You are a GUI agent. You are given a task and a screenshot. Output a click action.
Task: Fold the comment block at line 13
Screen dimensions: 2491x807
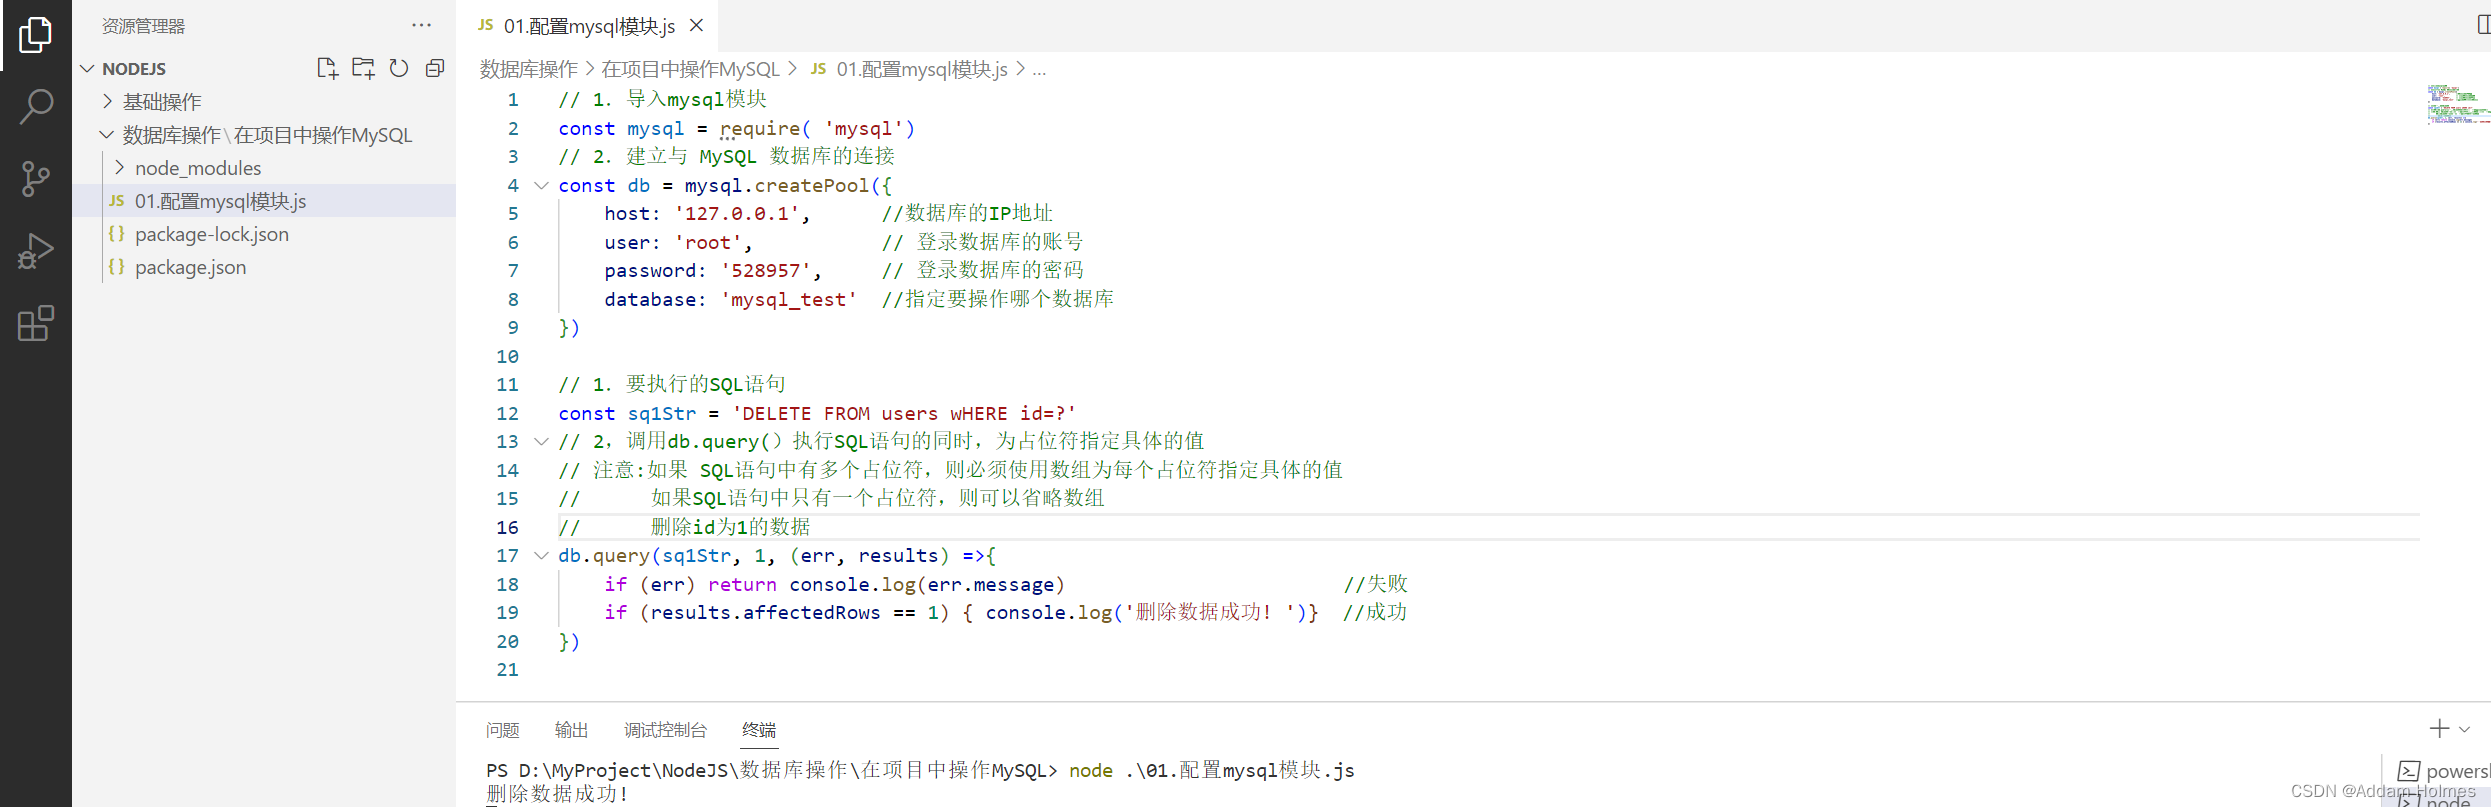tap(541, 441)
